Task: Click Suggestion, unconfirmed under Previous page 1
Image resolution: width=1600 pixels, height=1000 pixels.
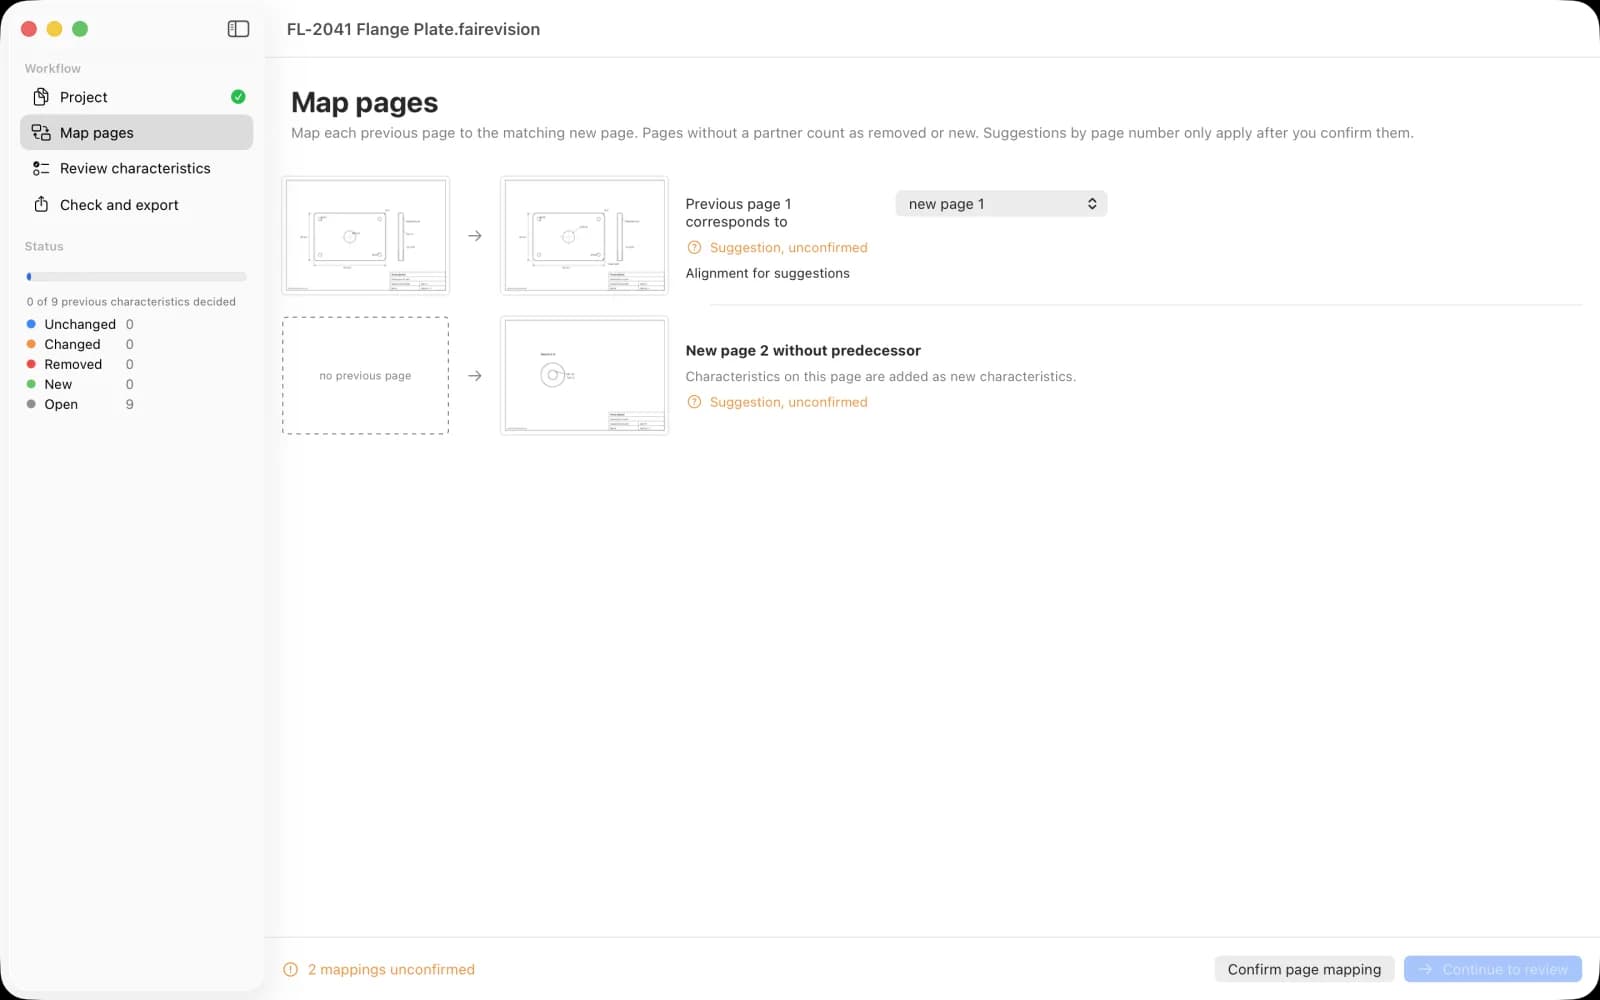Action: [789, 248]
